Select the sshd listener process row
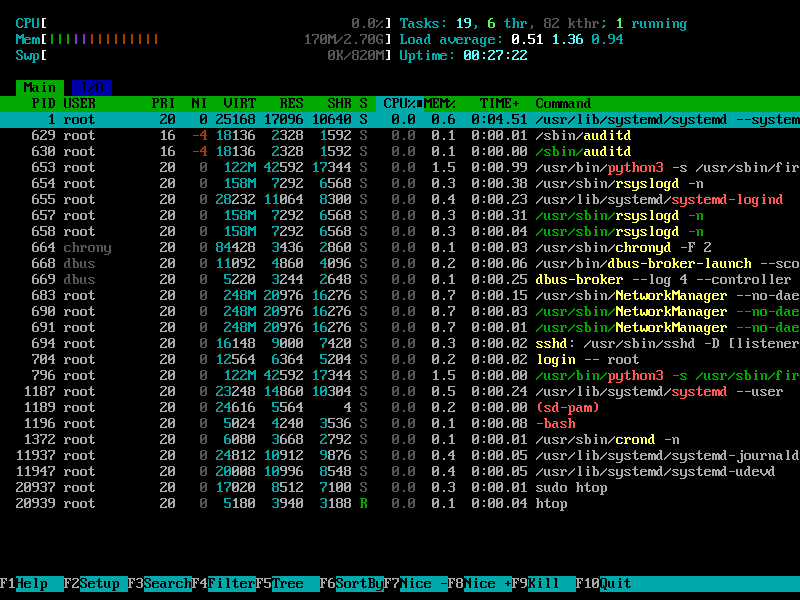 400,343
